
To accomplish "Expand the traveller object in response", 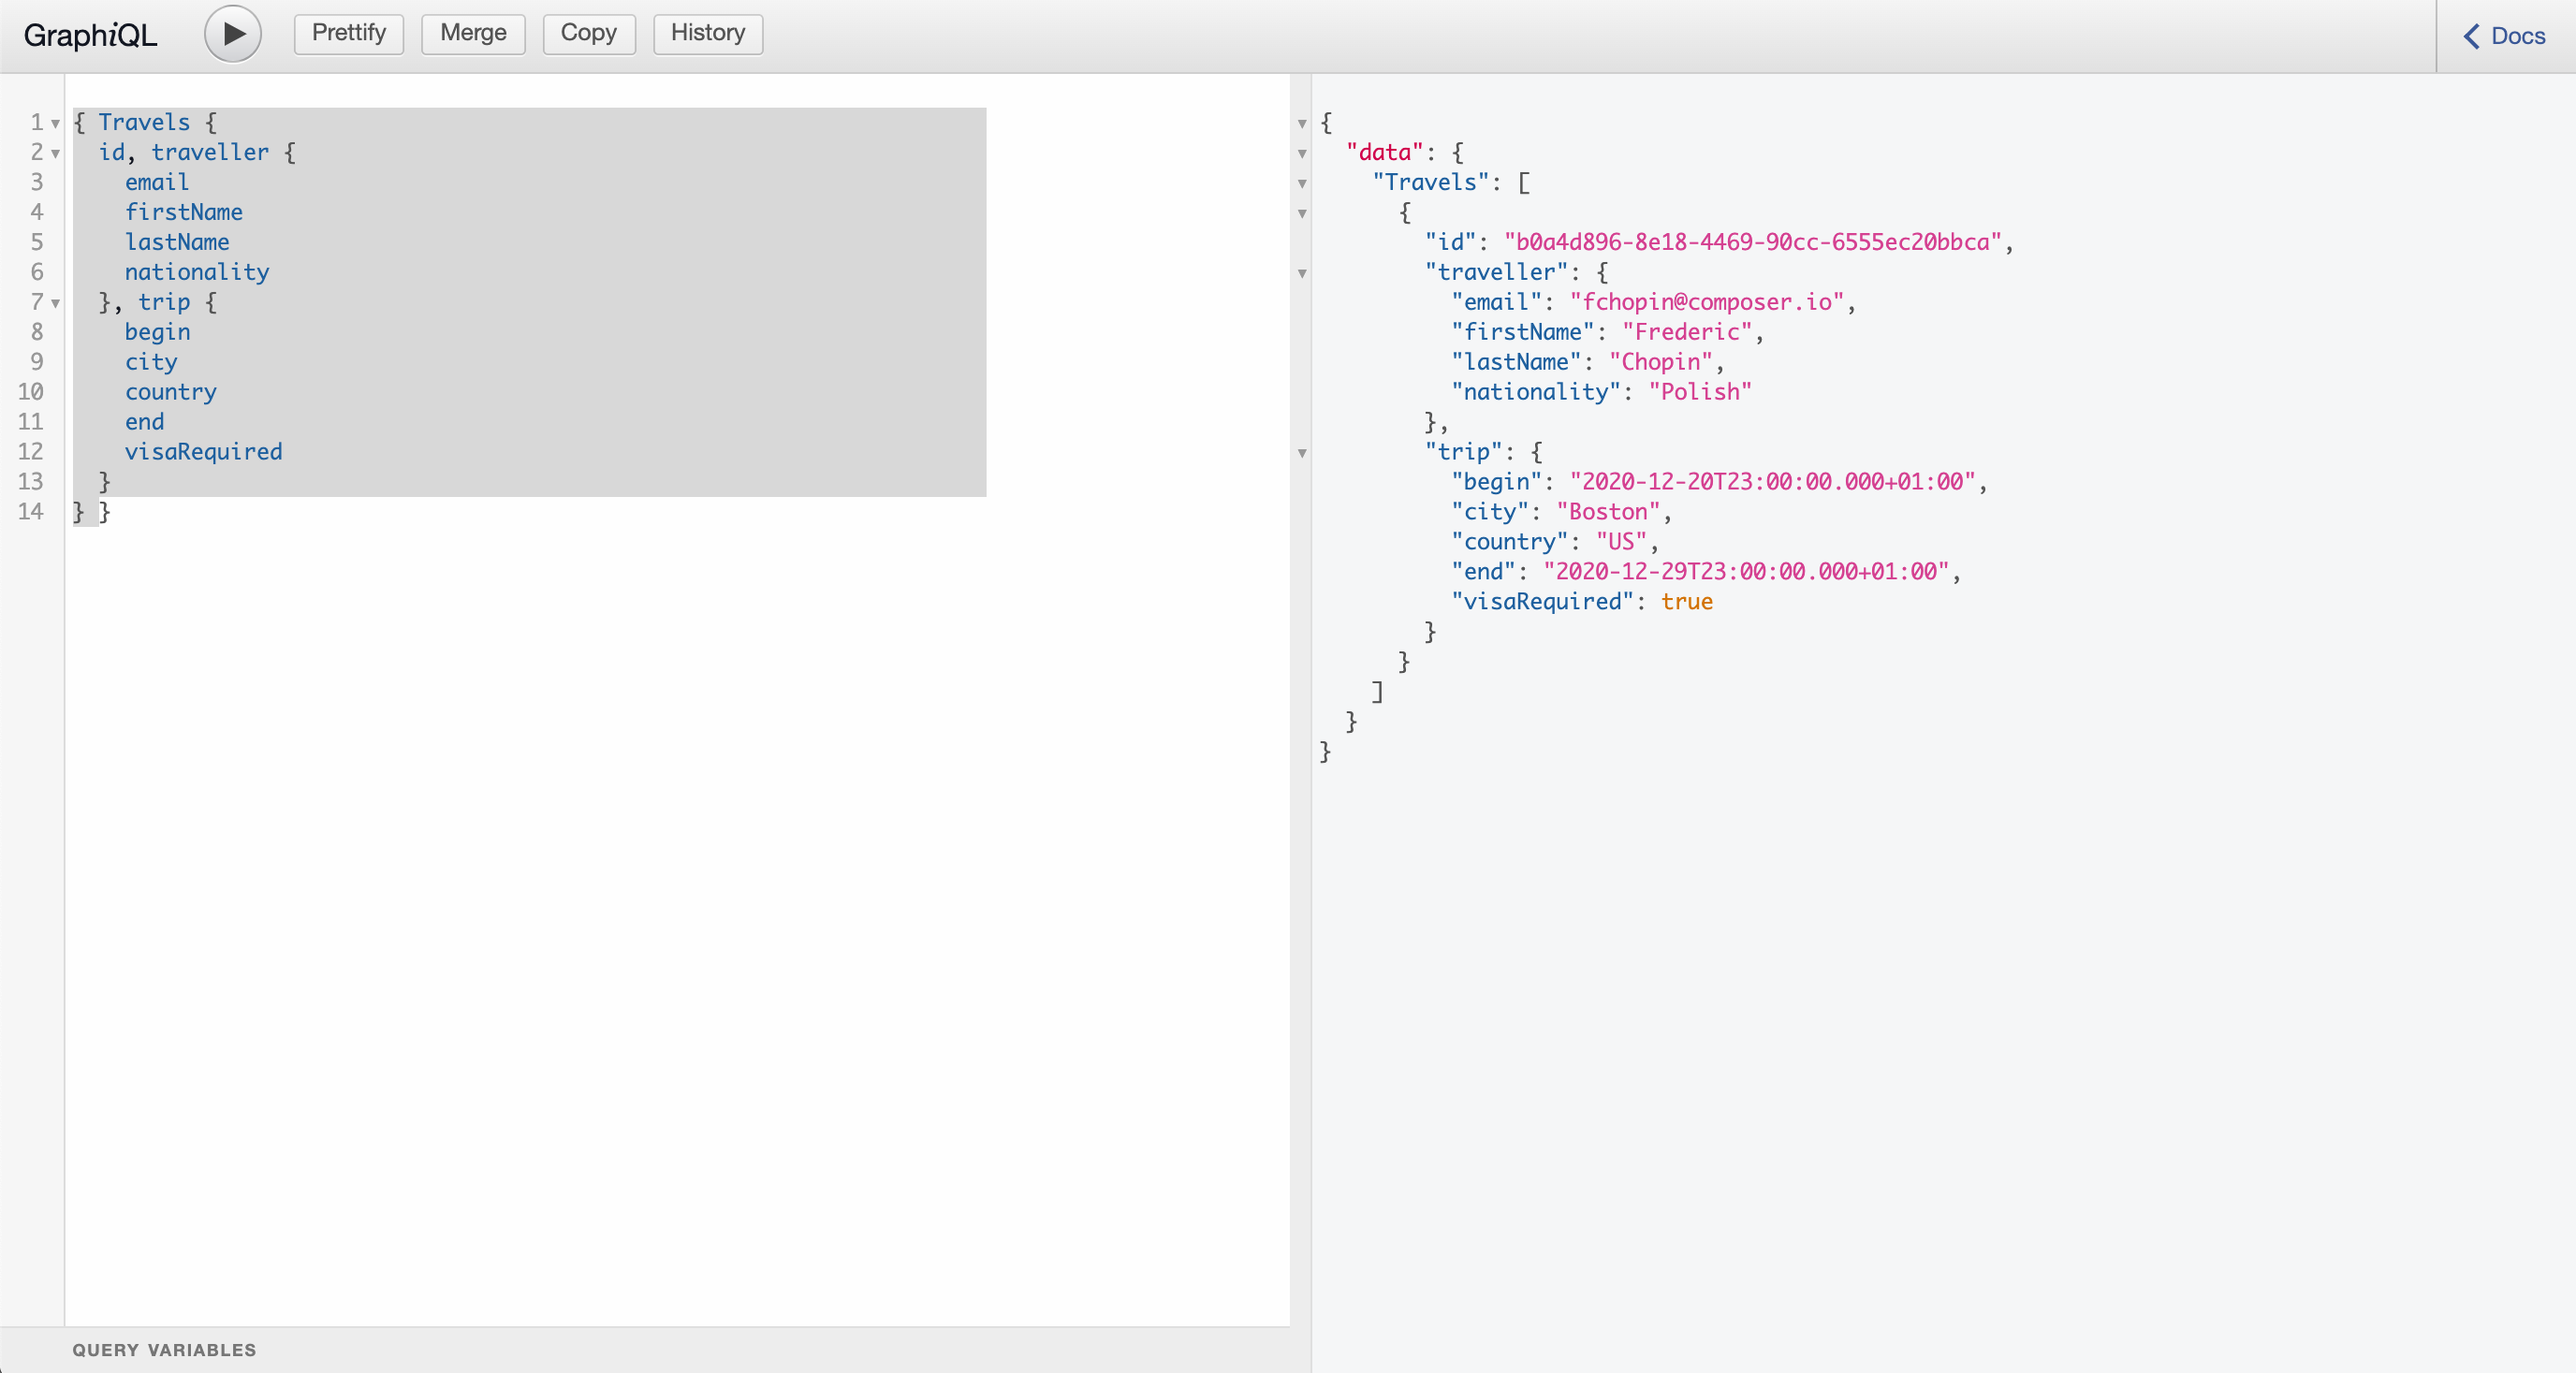I will pos(1303,272).
